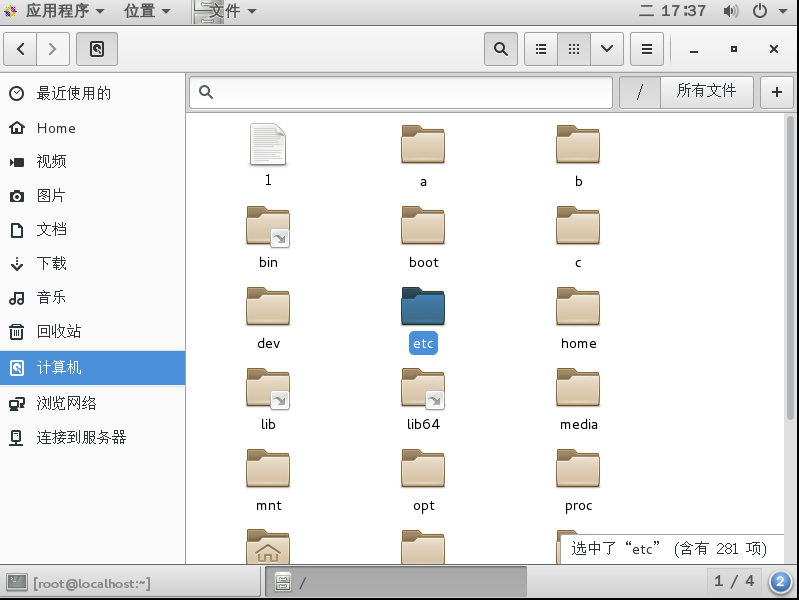Open 连接到服务器 in the sidebar
The height and width of the screenshot is (600, 799).
click(92, 437)
